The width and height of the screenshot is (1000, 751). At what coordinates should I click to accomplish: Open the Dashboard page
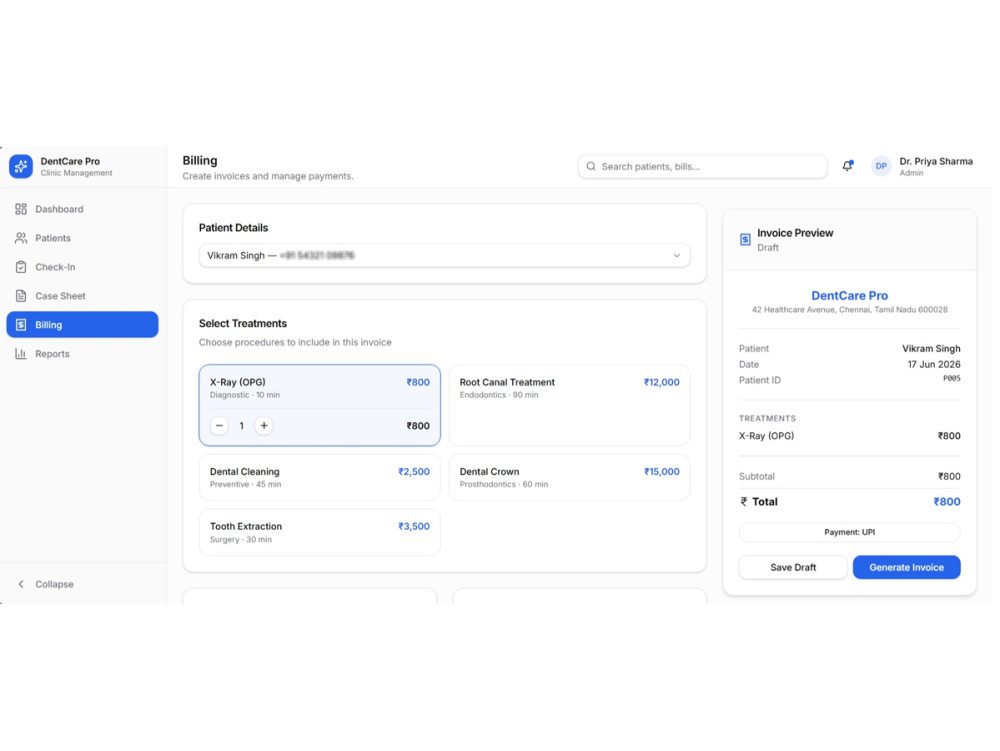point(82,209)
